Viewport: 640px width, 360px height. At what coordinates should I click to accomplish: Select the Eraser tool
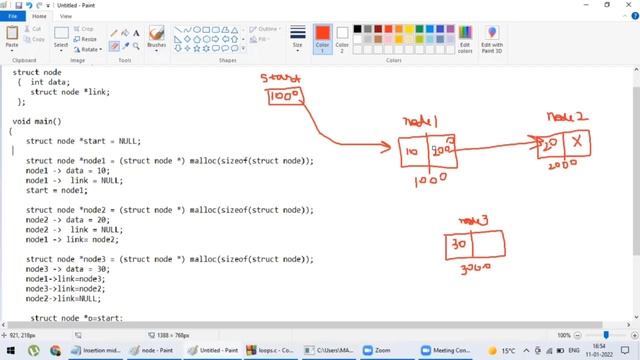pos(114,46)
